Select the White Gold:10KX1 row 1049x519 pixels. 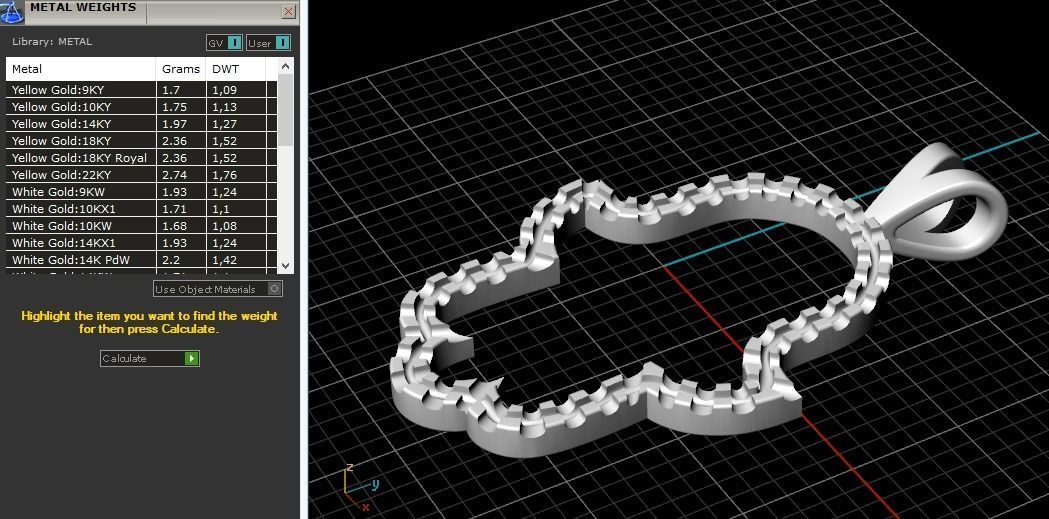pos(141,209)
